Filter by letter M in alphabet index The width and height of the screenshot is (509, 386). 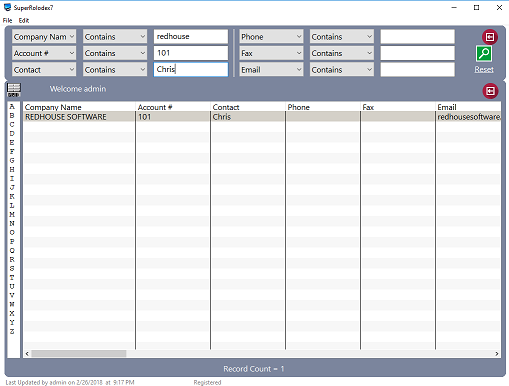coord(12,214)
